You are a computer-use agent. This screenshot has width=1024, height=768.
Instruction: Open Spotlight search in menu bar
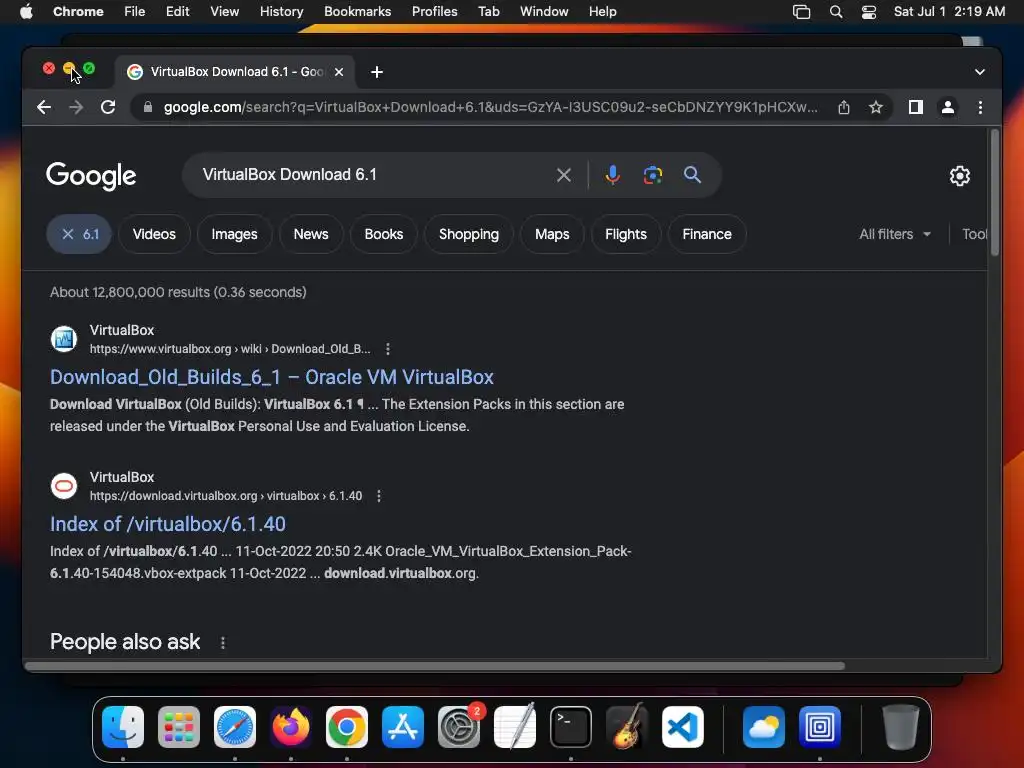[835, 12]
